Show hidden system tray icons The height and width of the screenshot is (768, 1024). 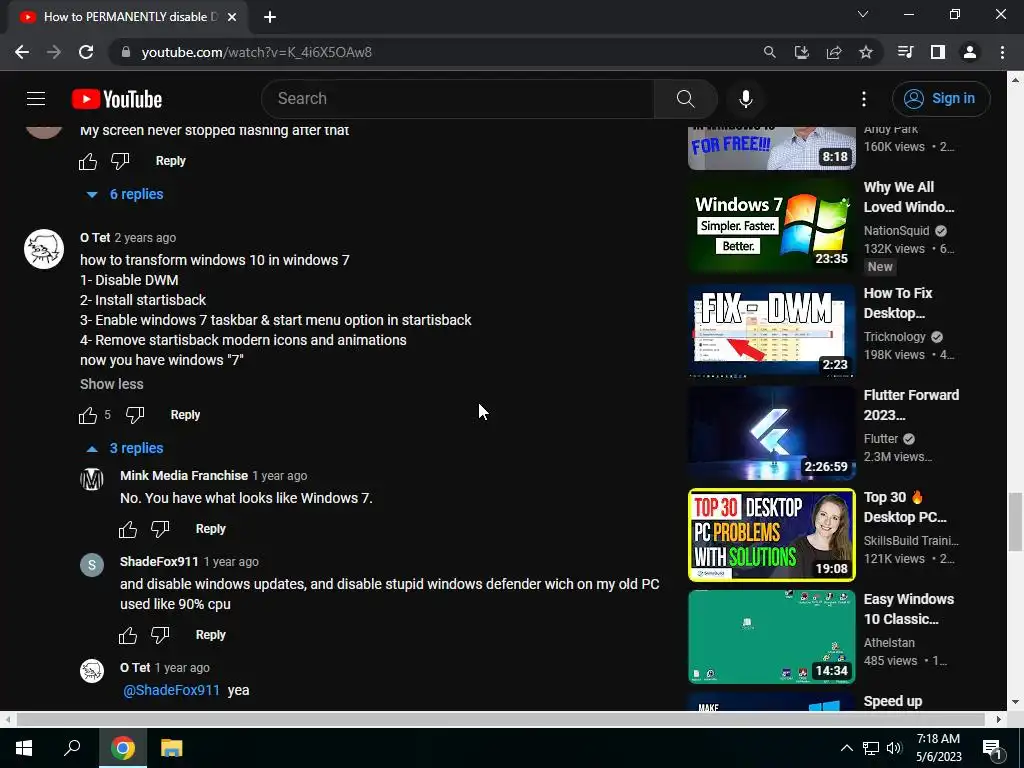(x=846, y=748)
